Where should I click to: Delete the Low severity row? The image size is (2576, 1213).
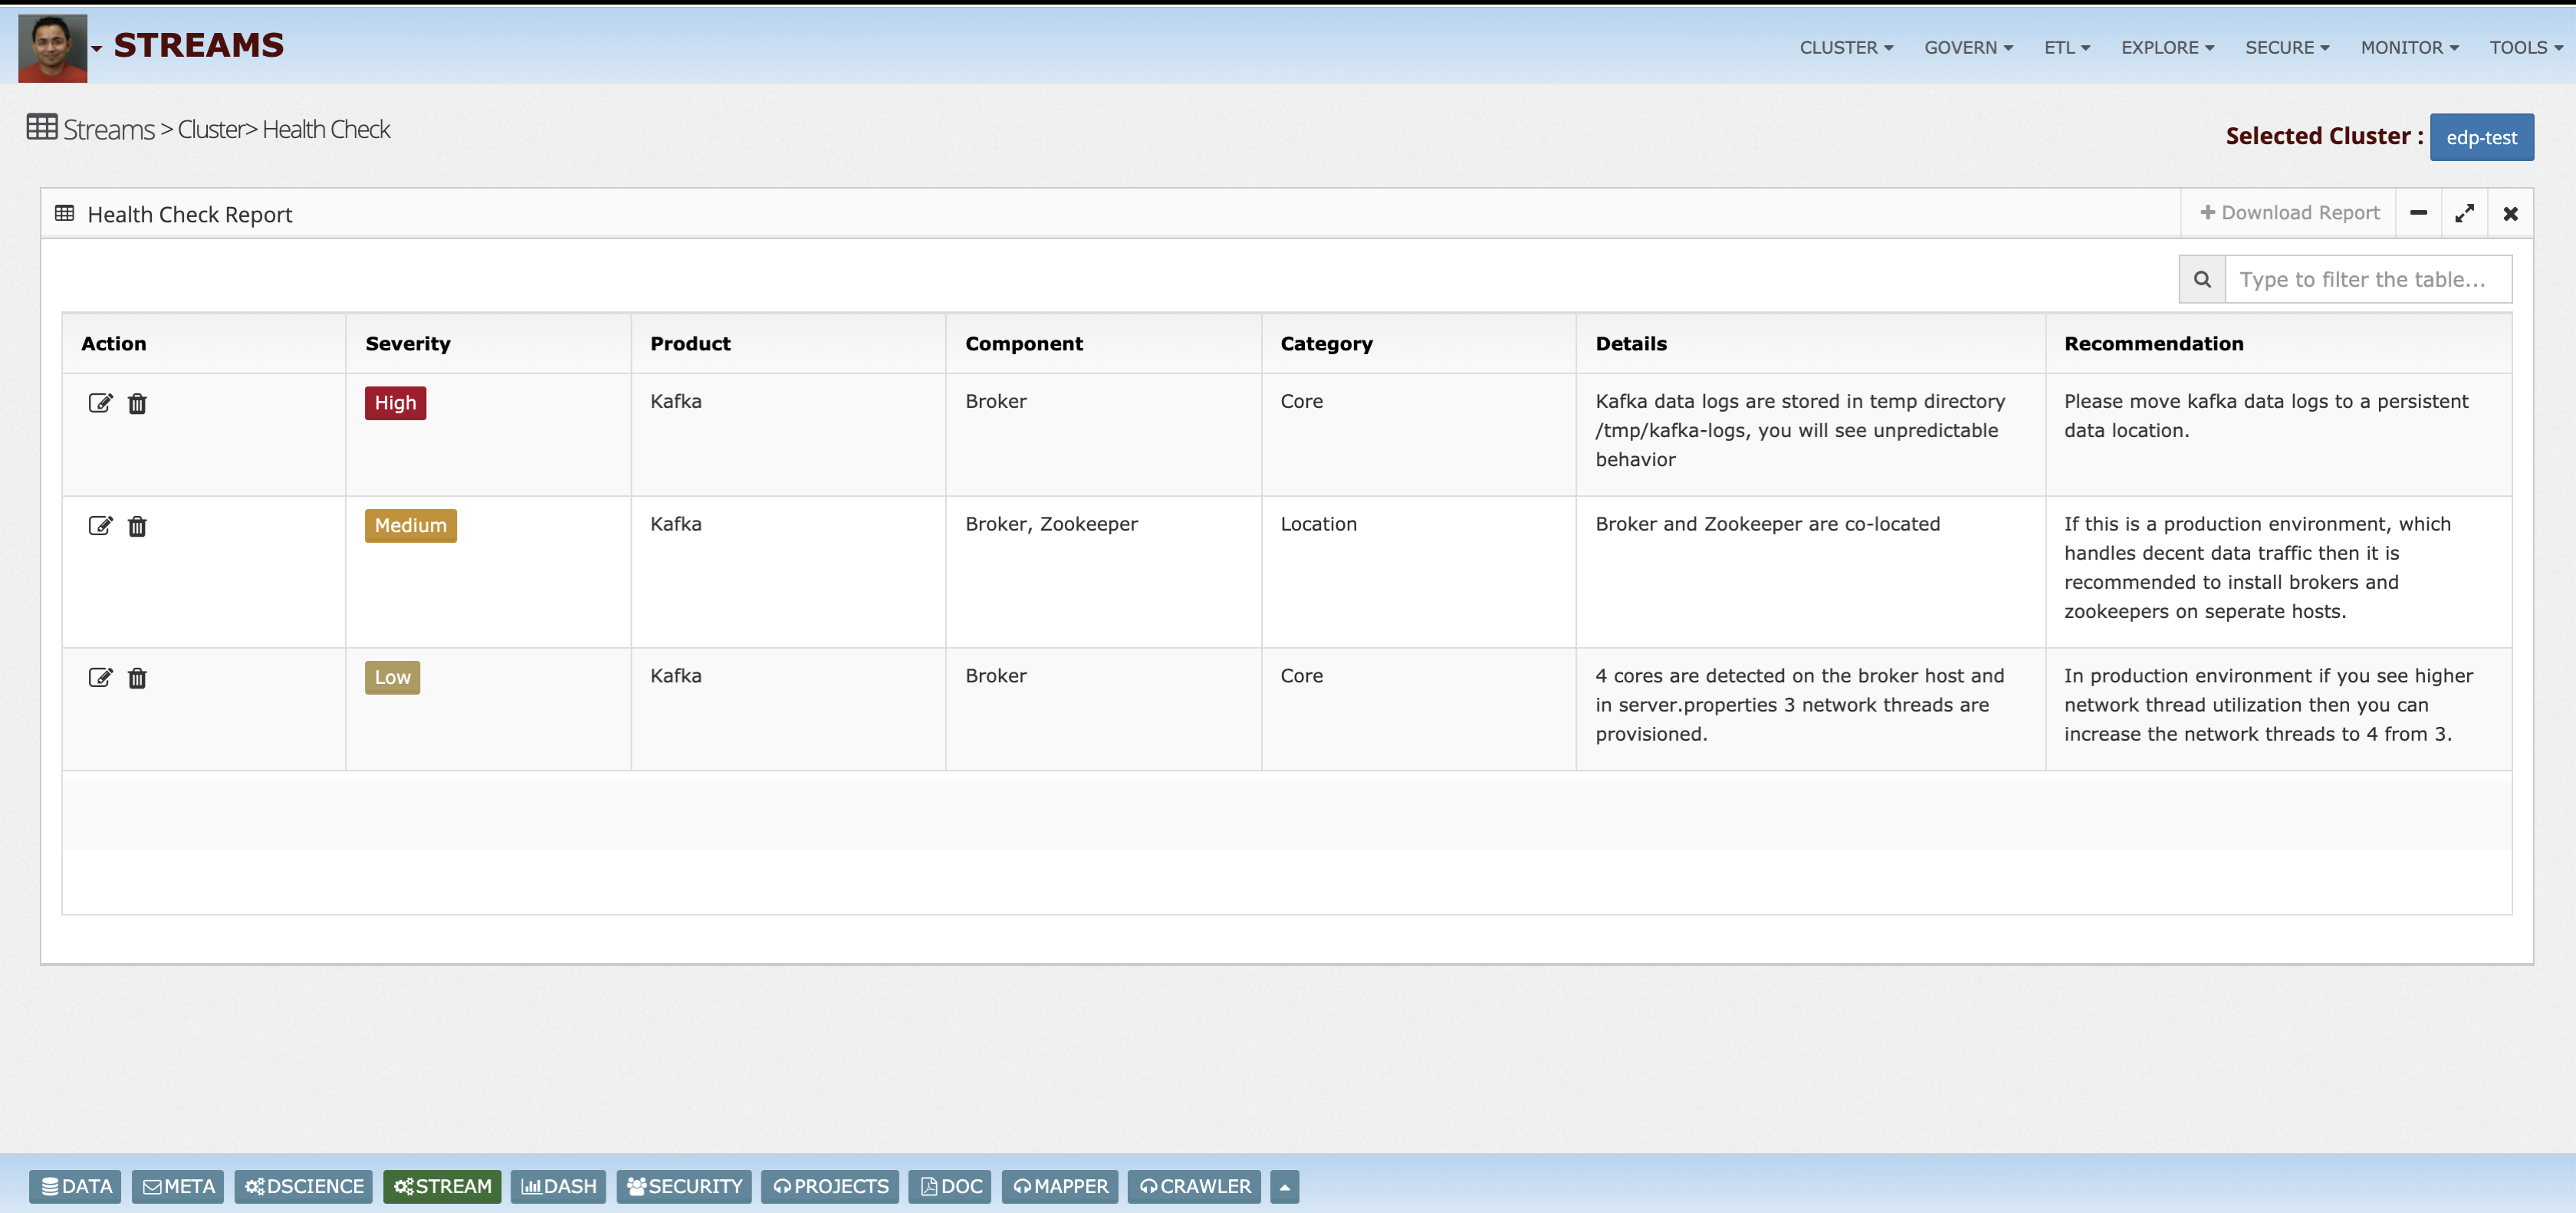point(137,678)
